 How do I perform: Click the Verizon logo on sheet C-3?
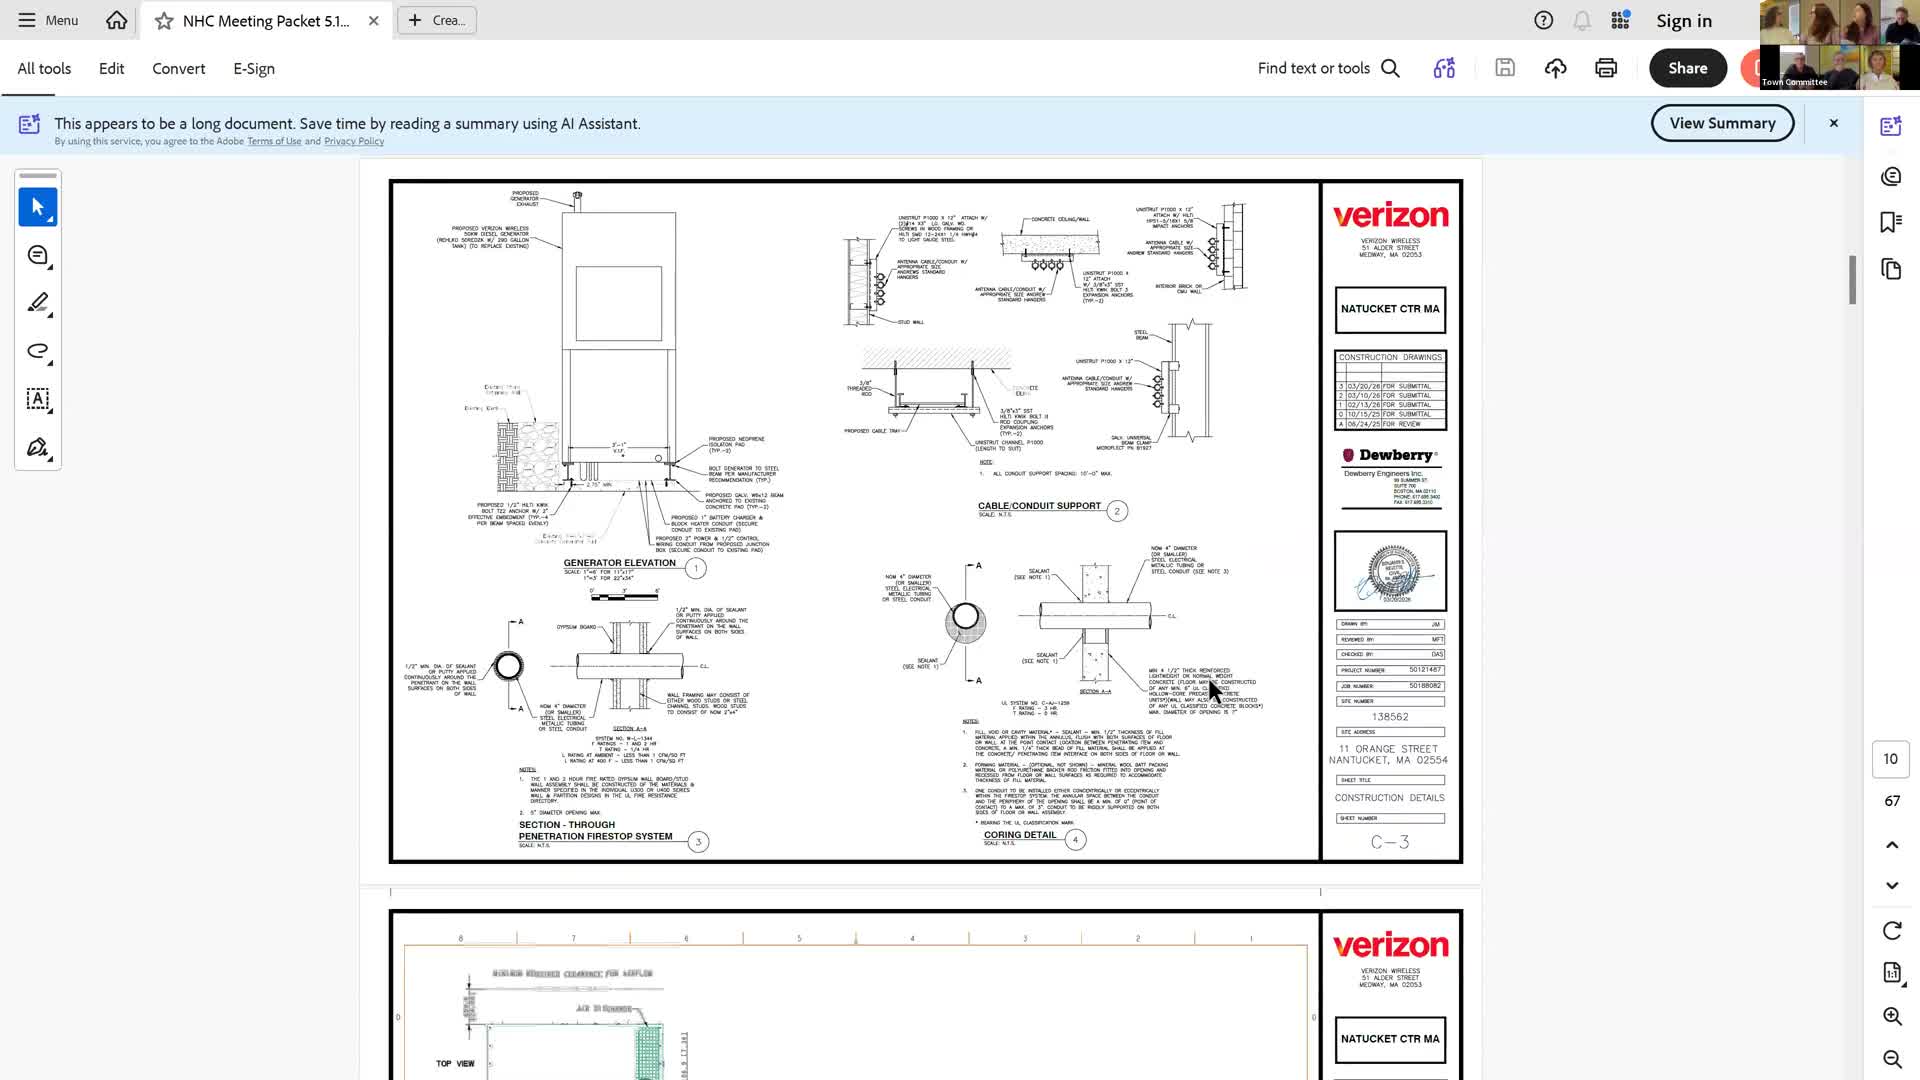point(1390,215)
